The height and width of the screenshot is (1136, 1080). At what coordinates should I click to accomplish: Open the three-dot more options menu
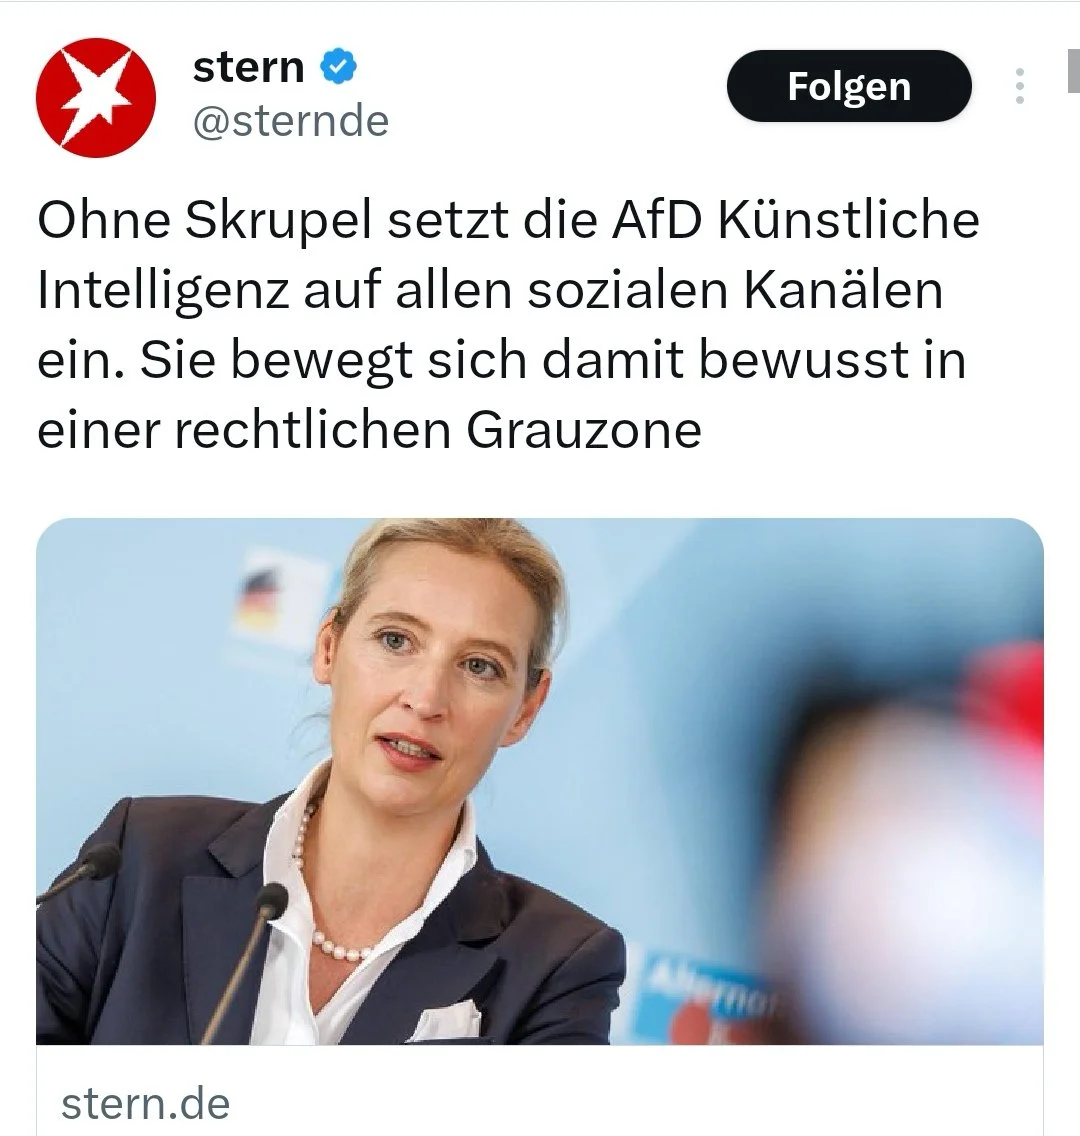[1020, 86]
